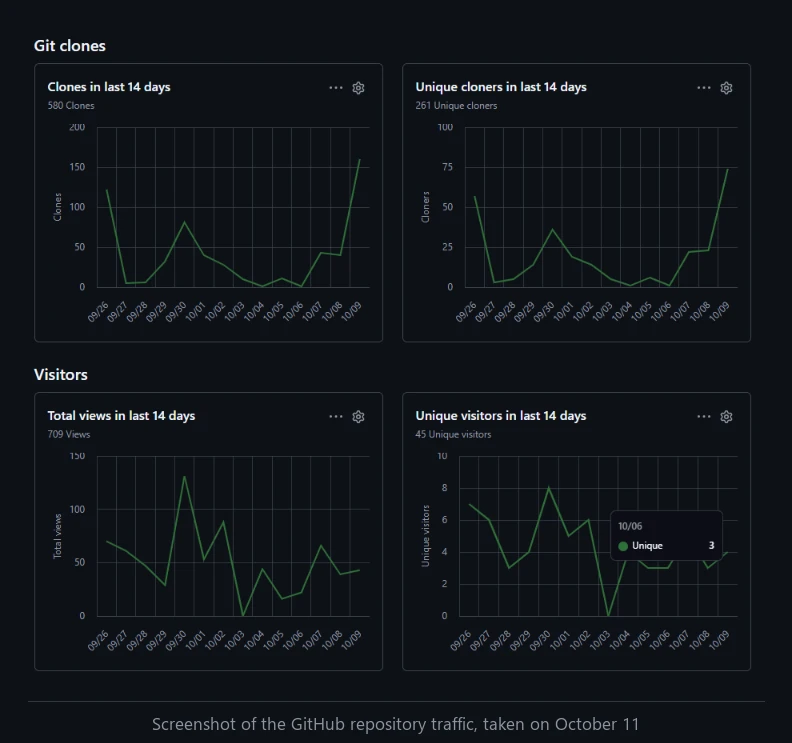Click the 'Total views in last 14 days' title

(x=121, y=416)
